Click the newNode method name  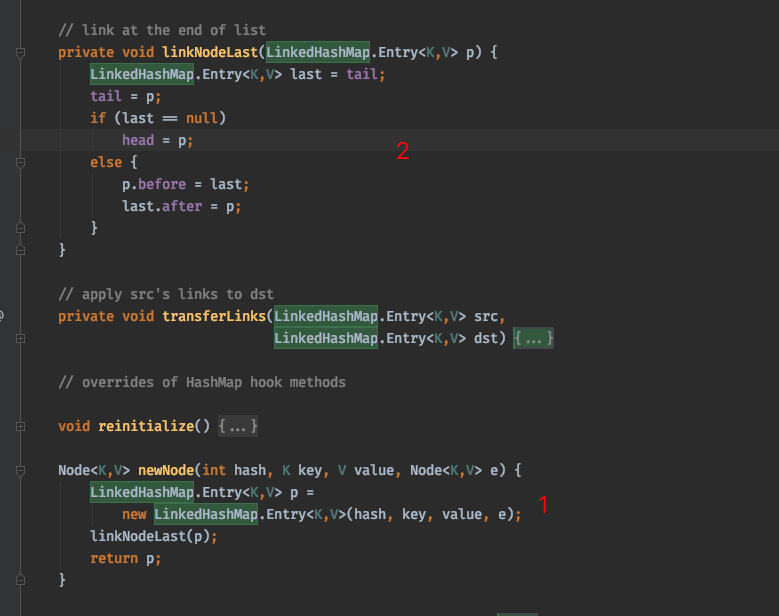(x=166, y=470)
